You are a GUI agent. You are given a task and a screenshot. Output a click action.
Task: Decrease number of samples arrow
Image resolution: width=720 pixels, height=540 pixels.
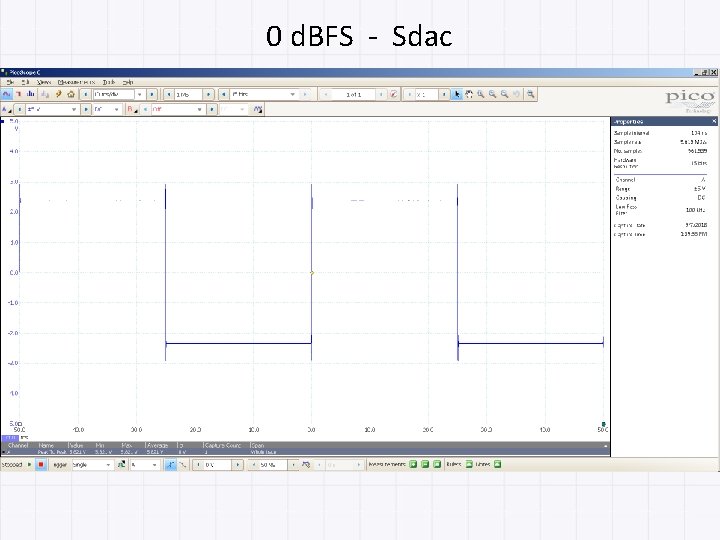tap(169, 94)
